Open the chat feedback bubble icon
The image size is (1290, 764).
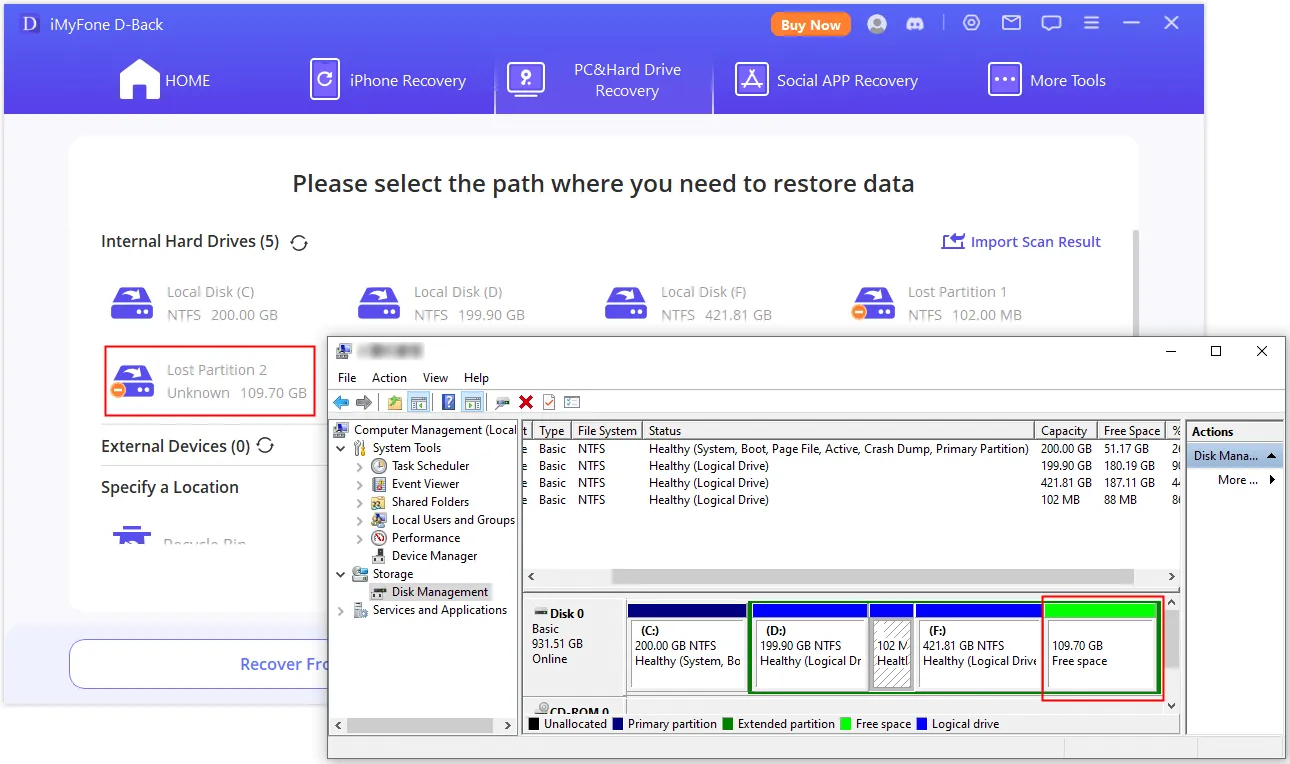(x=1051, y=23)
